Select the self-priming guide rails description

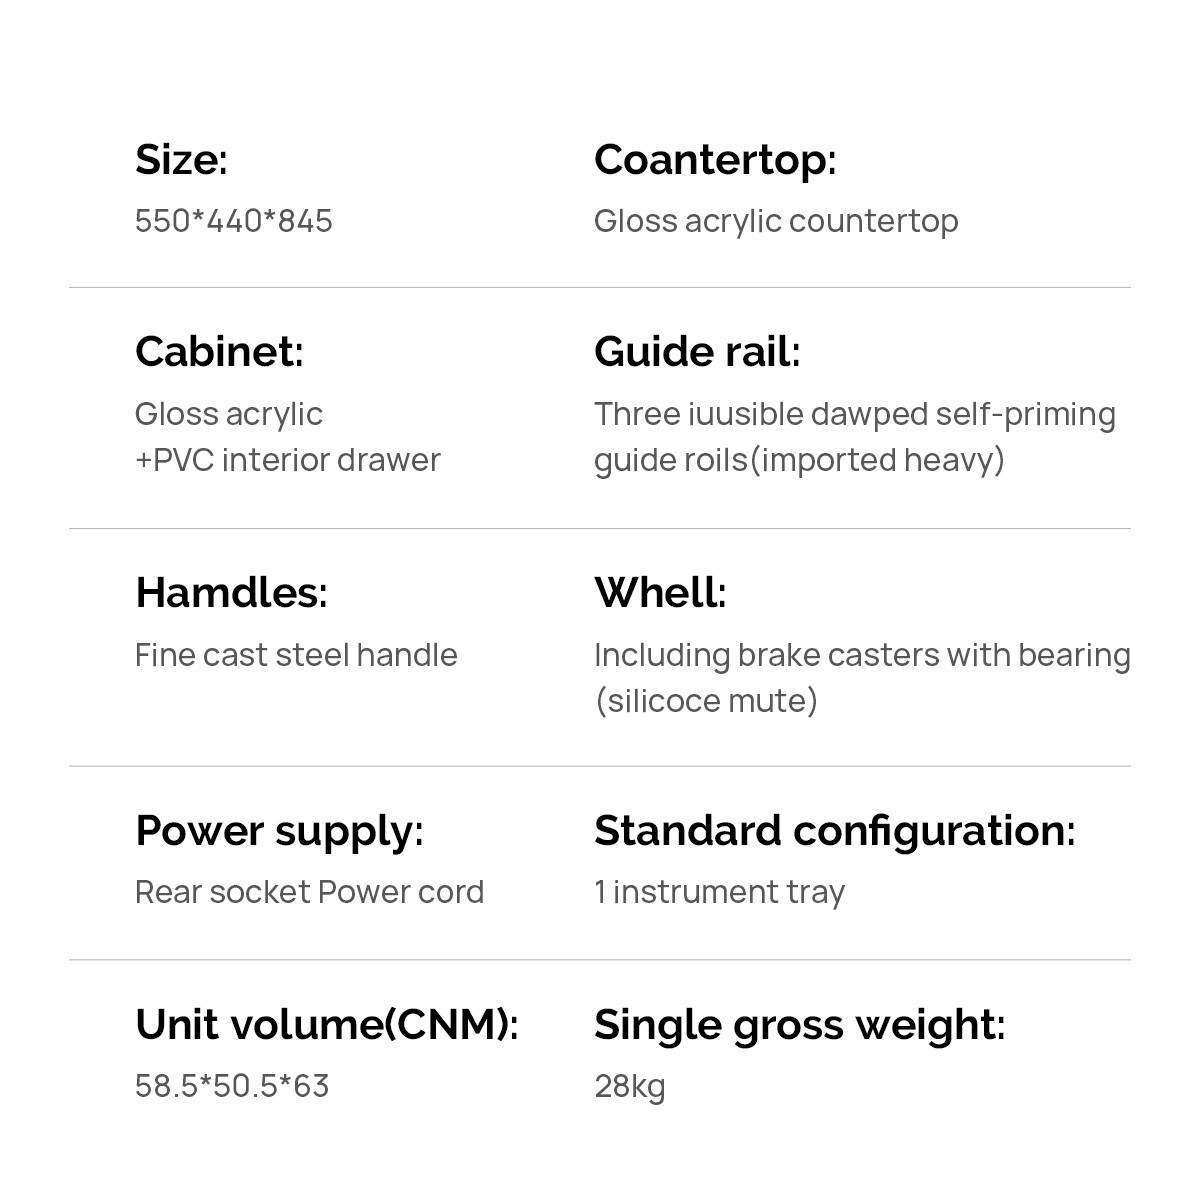click(854, 437)
